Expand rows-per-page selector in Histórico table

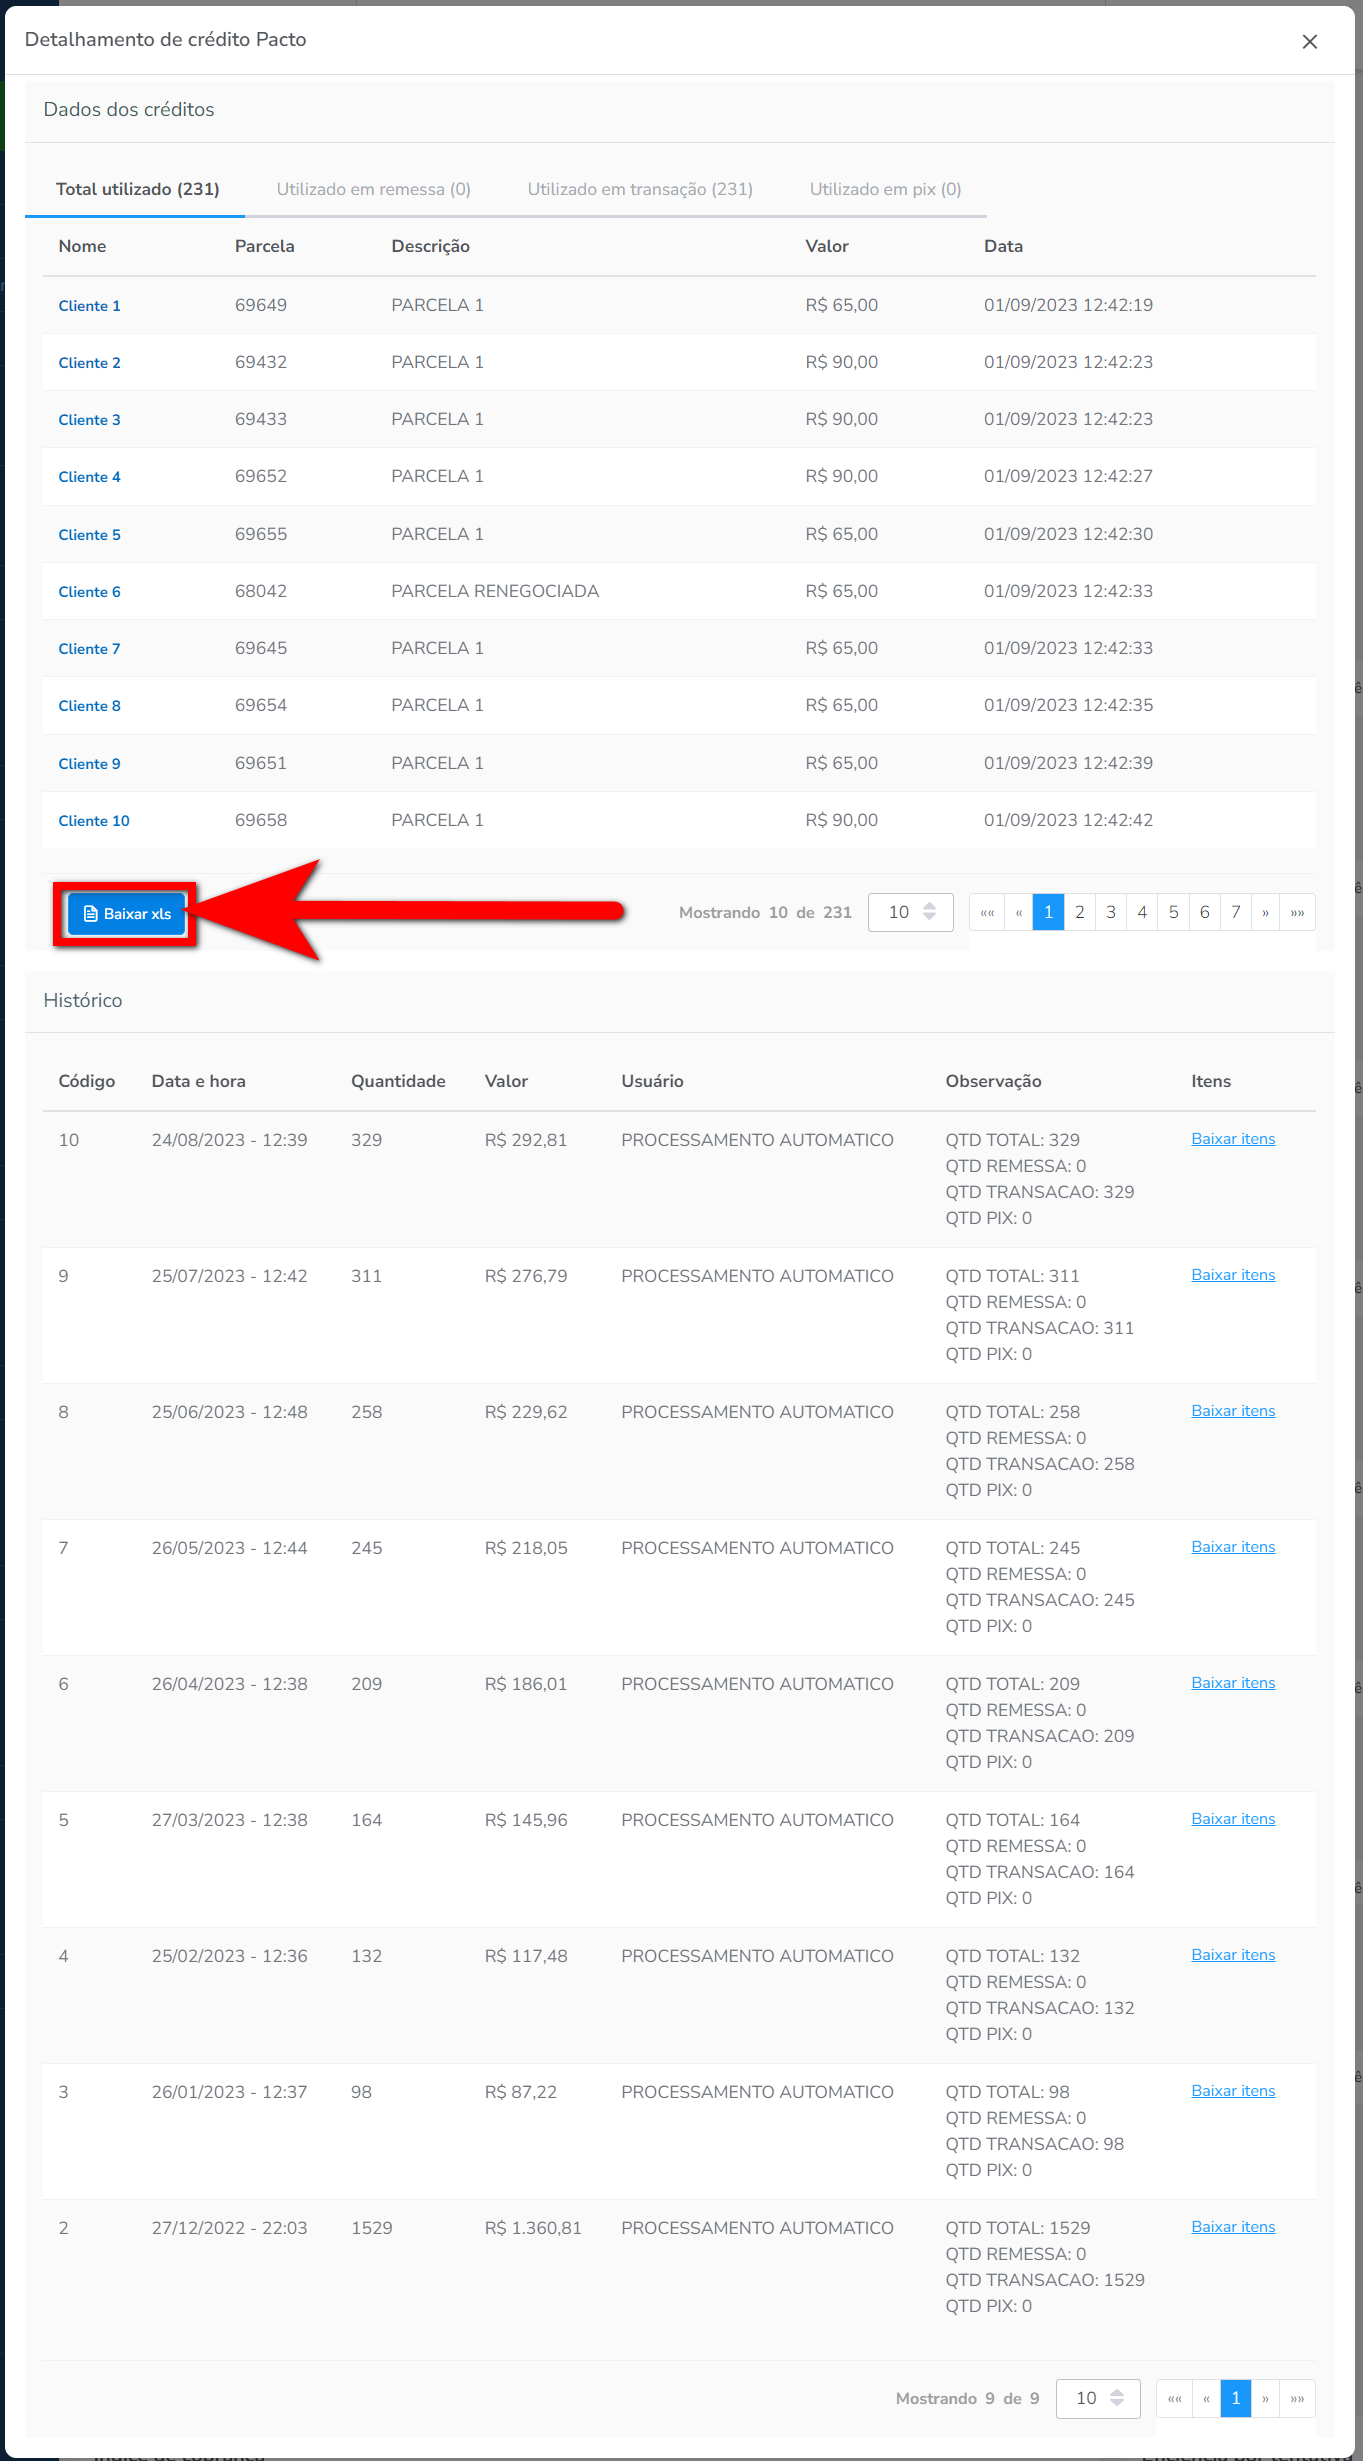click(1098, 2398)
